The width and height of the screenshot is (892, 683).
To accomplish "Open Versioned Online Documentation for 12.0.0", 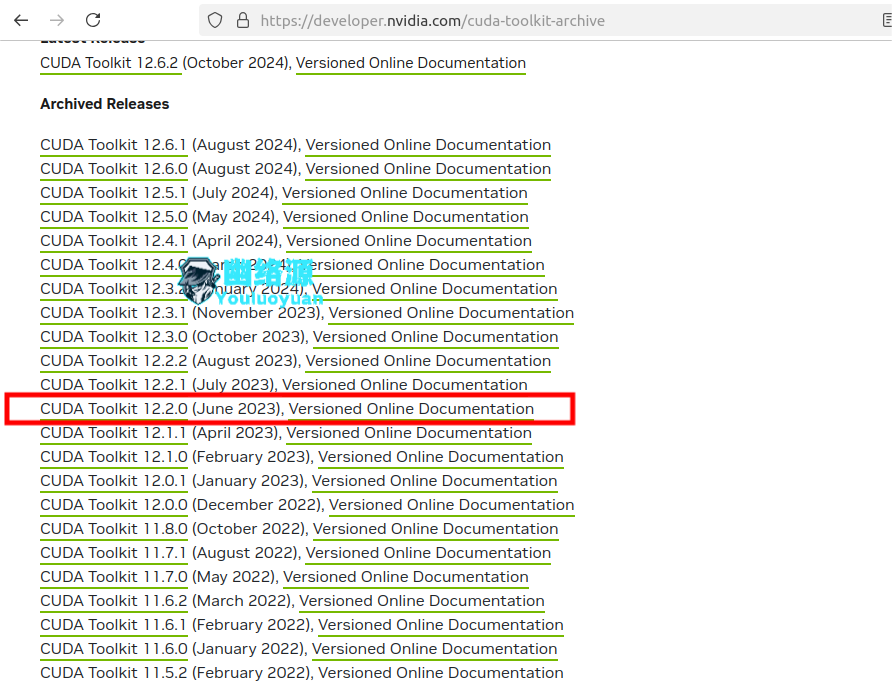I will (x=452, y=504).
